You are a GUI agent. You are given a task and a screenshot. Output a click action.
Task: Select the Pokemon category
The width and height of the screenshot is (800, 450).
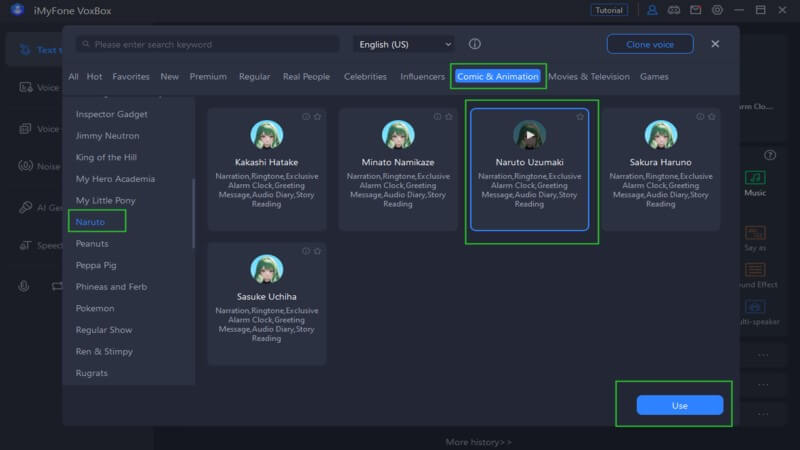point(95,309)
